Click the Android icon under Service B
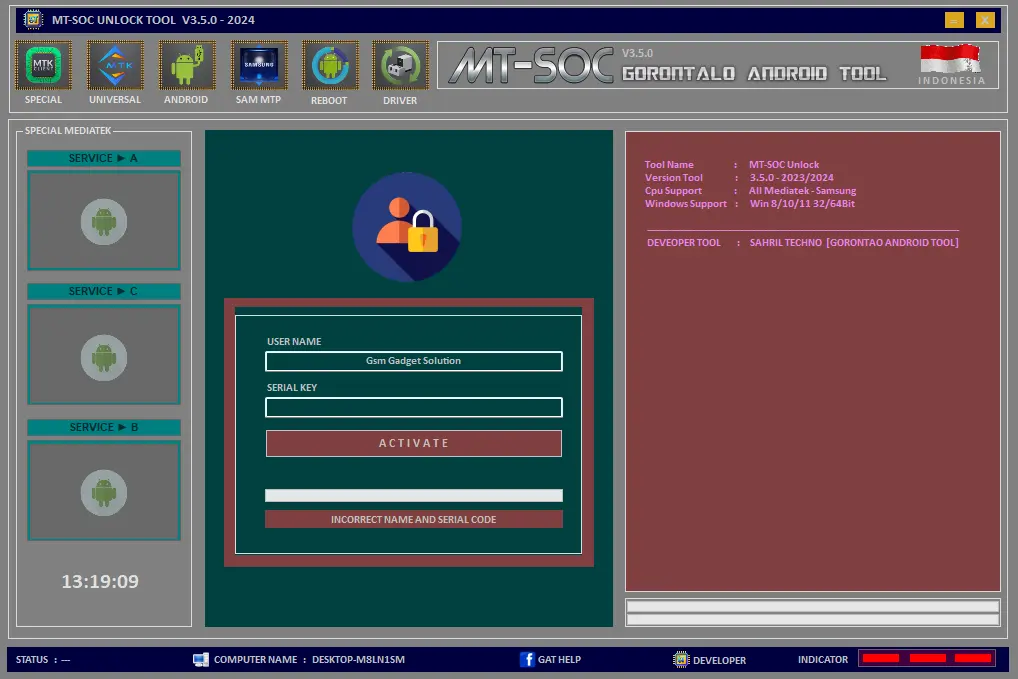 click(104, 493)
